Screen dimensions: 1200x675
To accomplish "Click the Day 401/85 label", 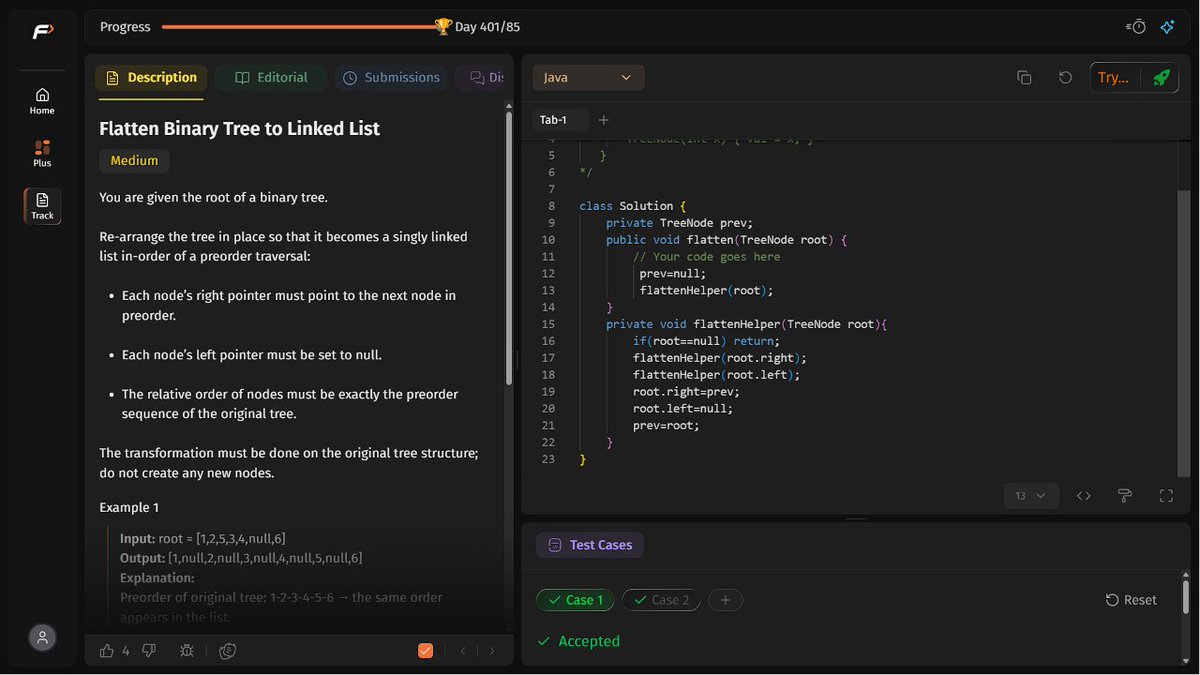I will [x=487, y=27].
